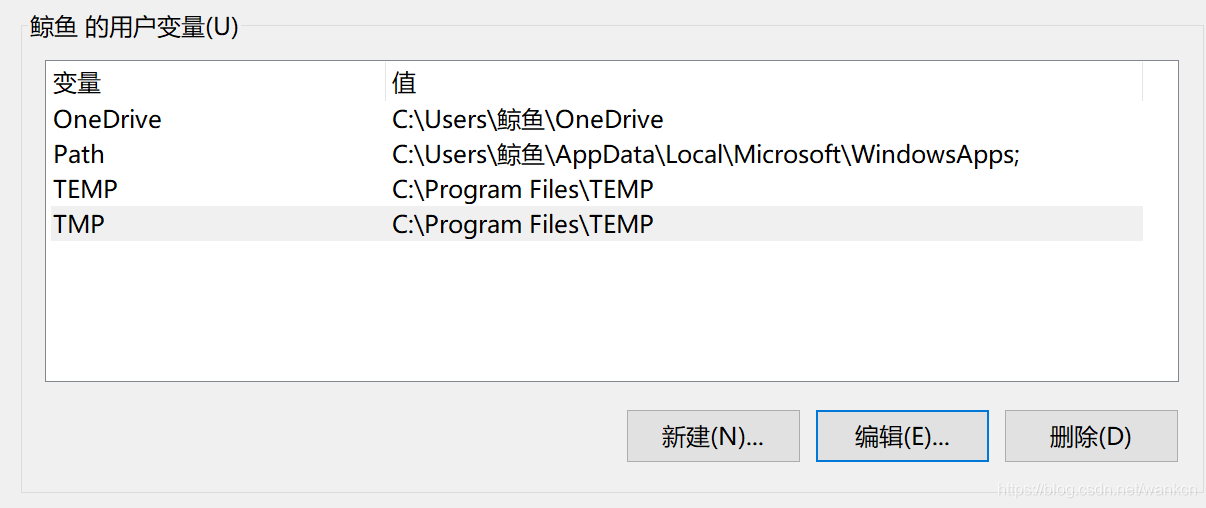Screen dimensions: 1206x508
Task: Select the Path variable name
Action: click(x=79, y=155)
